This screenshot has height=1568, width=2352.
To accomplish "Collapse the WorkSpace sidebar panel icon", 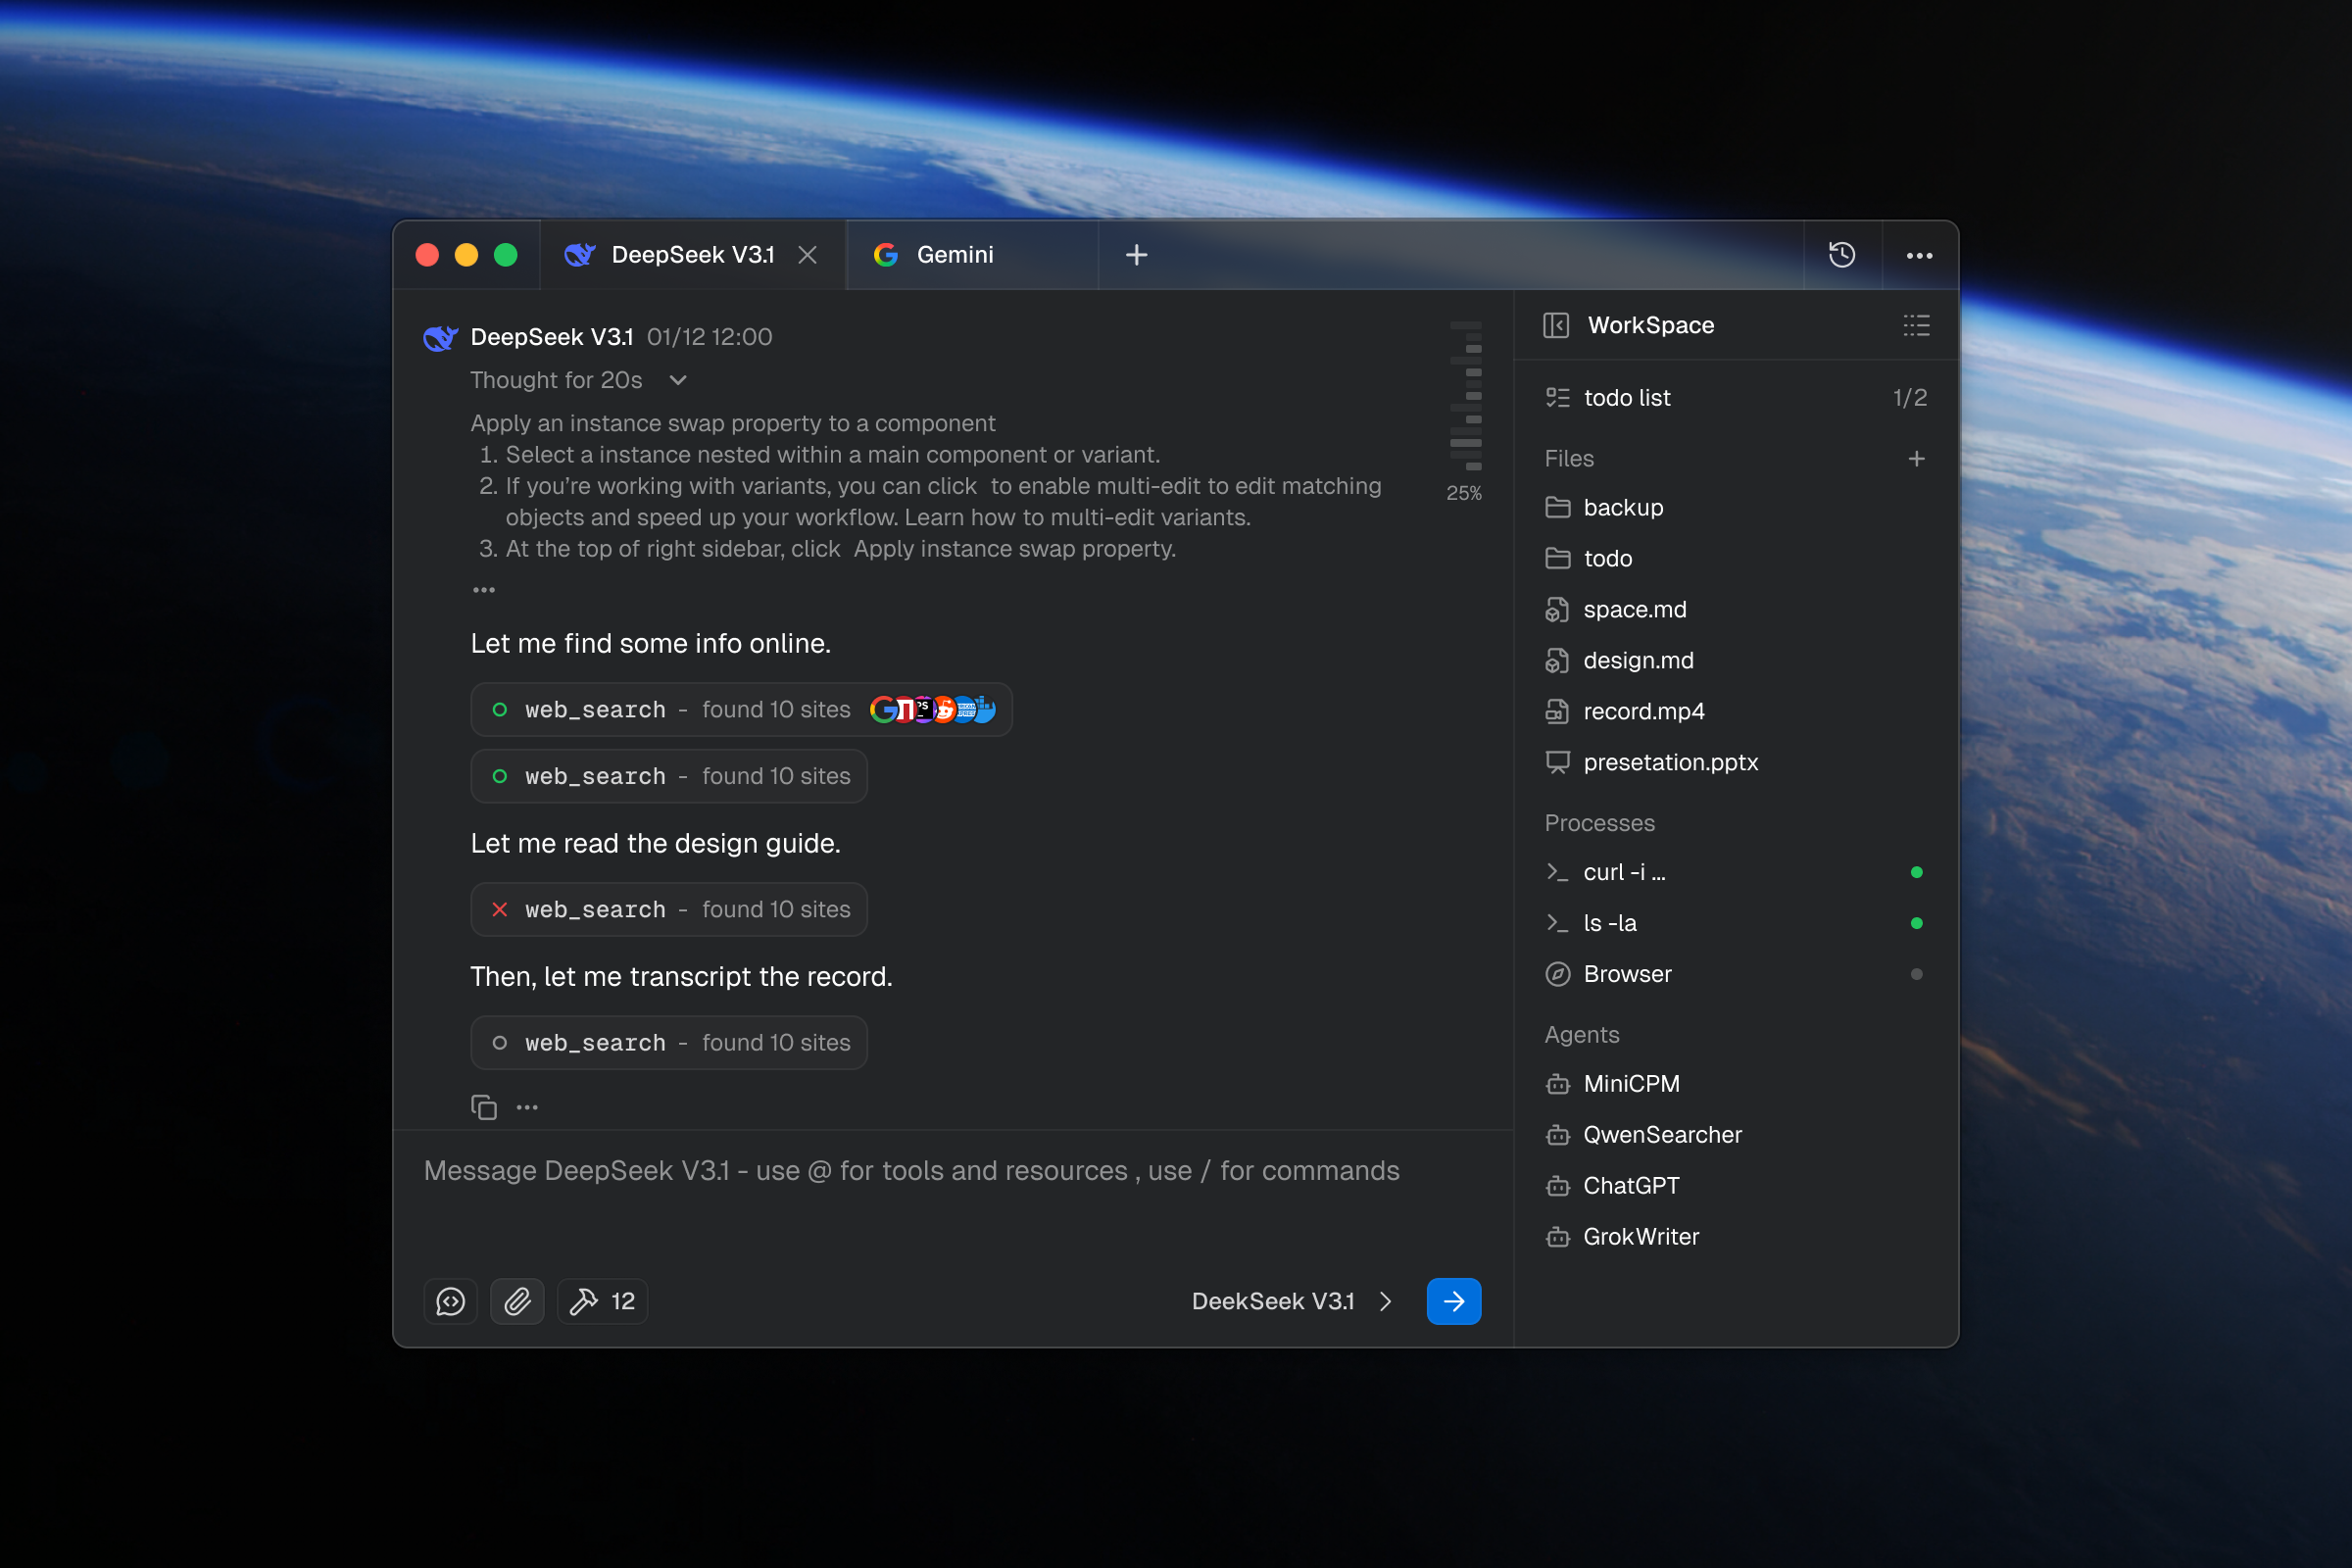I will click(1556, 325).
